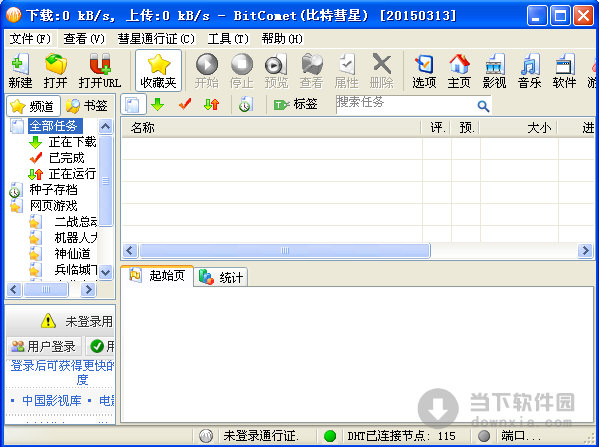
Task: Click the torrent archive clock icon in task toolbar
Action: pyautogui.click(x=246, y=104)
